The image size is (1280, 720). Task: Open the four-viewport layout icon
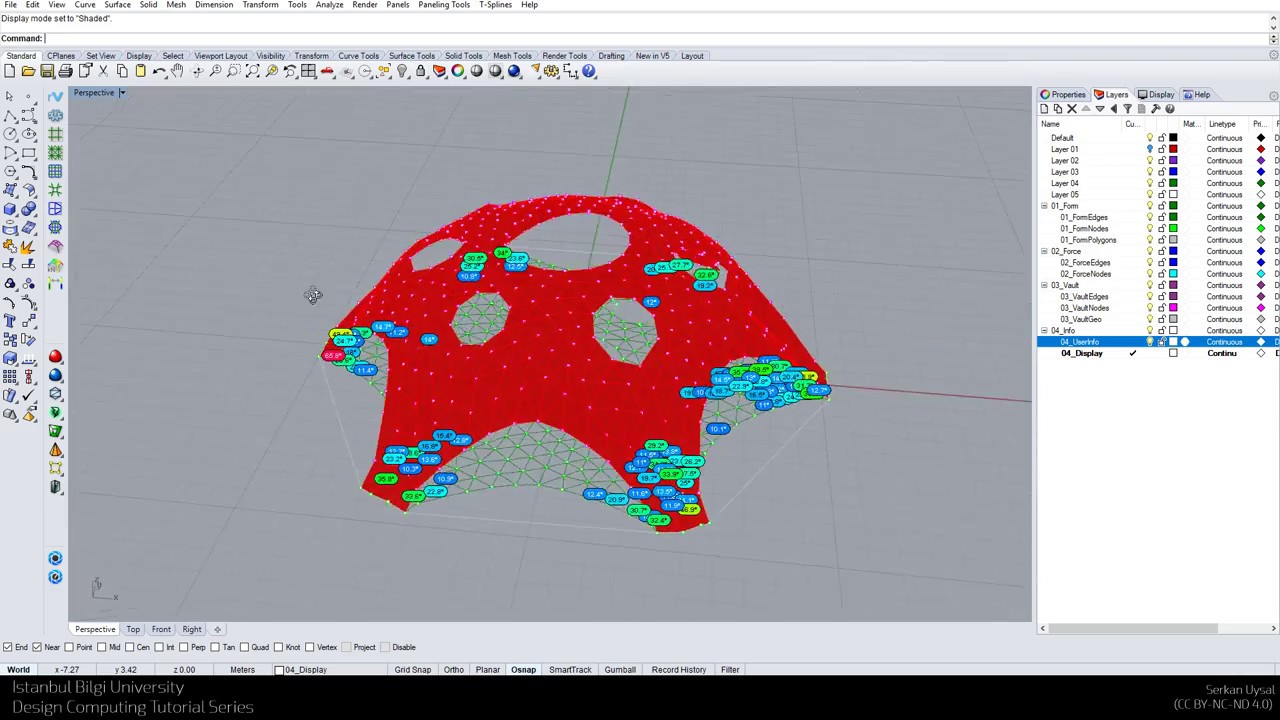point(308,71)
